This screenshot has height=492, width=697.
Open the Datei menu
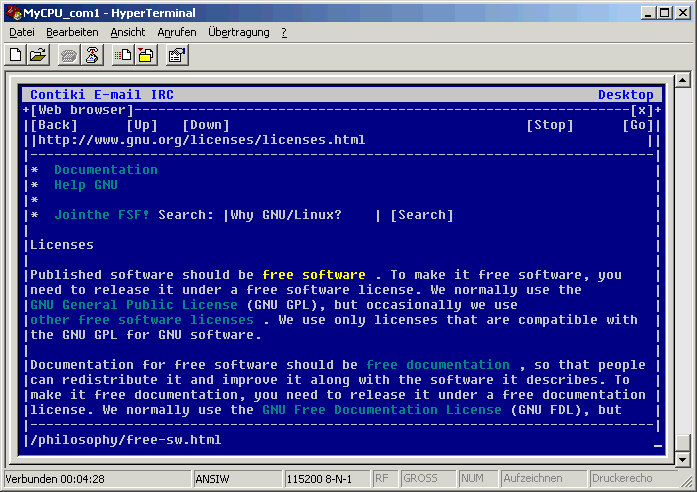click(21, 32)
